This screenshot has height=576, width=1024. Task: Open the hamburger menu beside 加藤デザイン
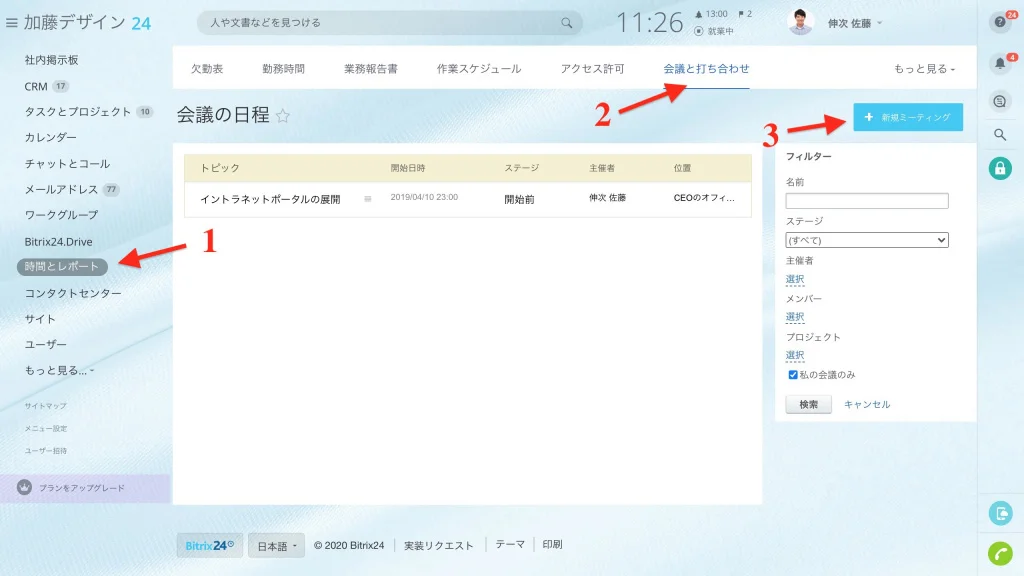11,23
